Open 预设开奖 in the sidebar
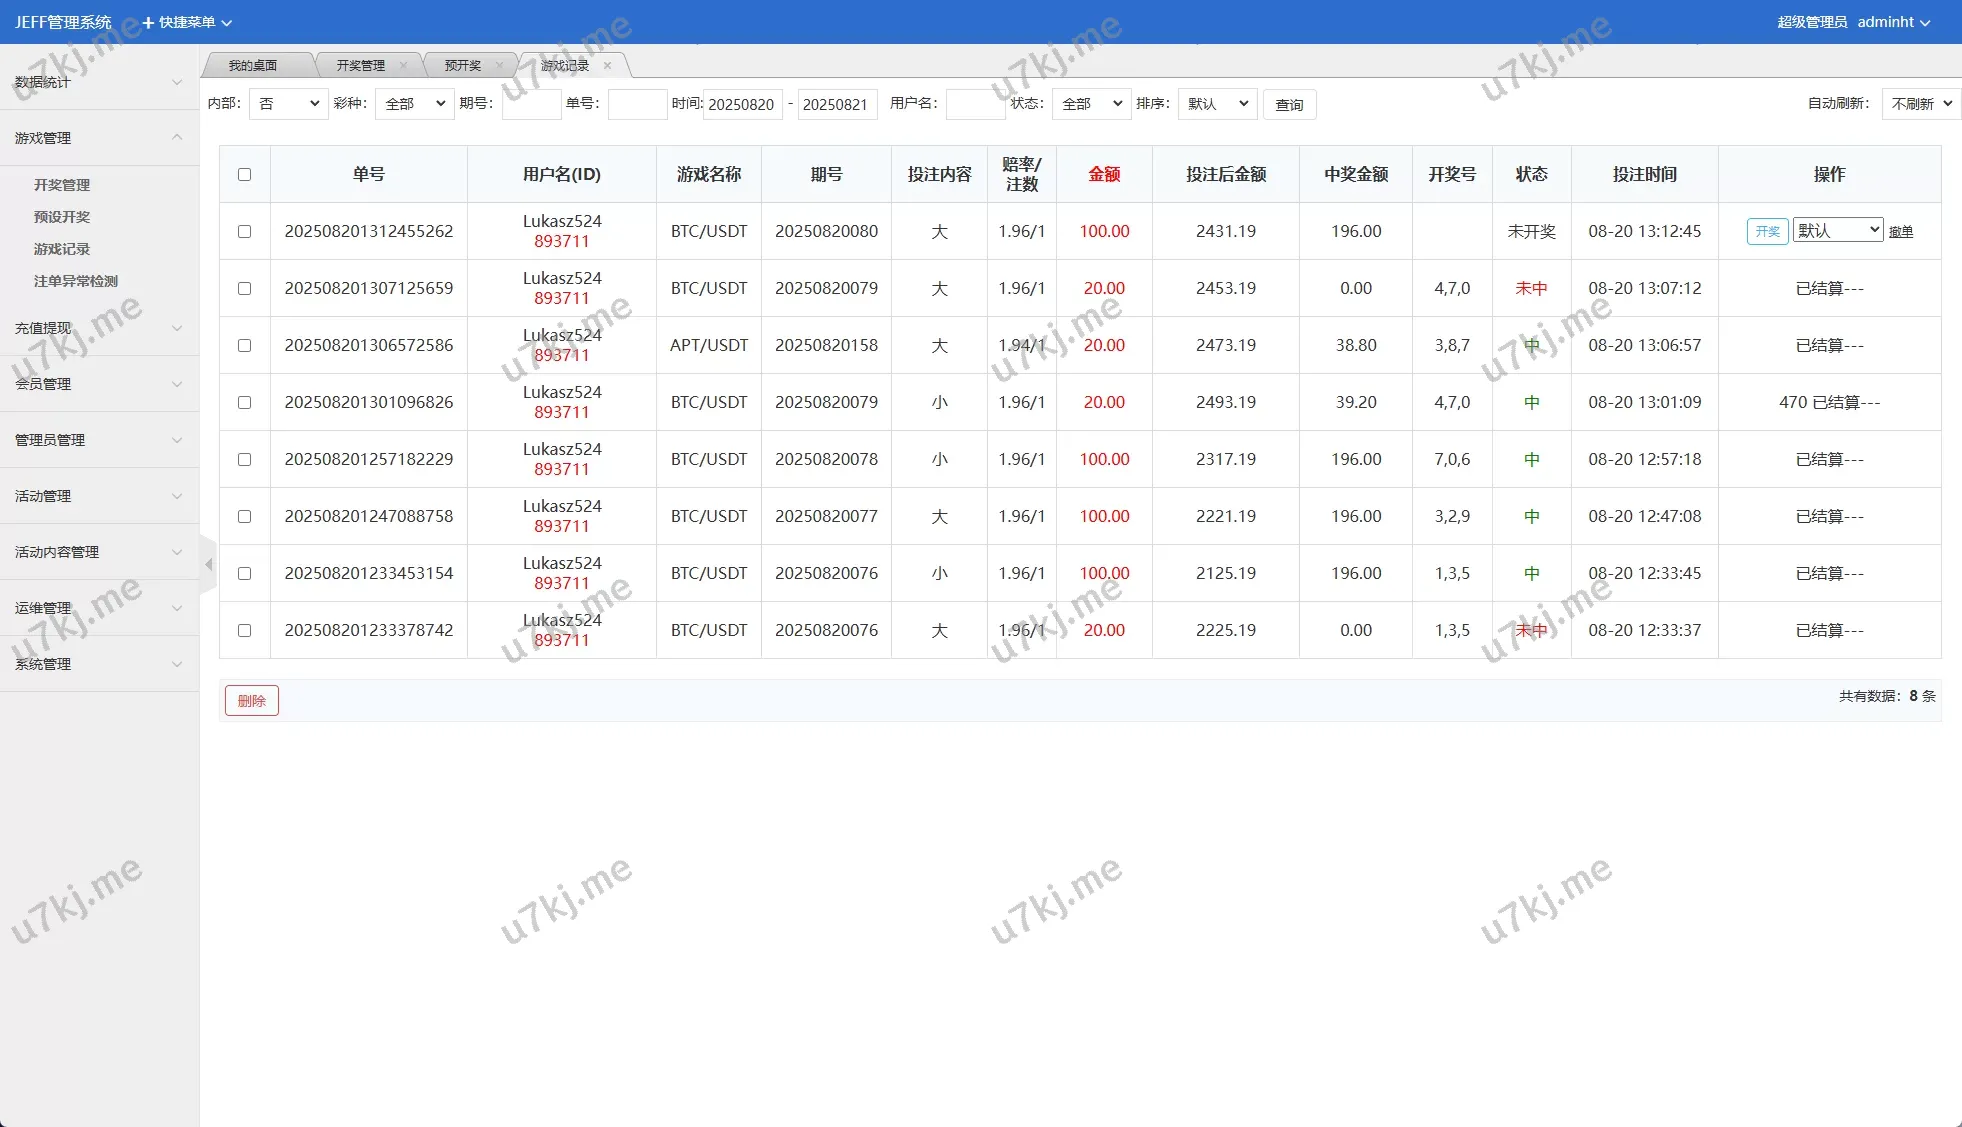 (62, 217)
